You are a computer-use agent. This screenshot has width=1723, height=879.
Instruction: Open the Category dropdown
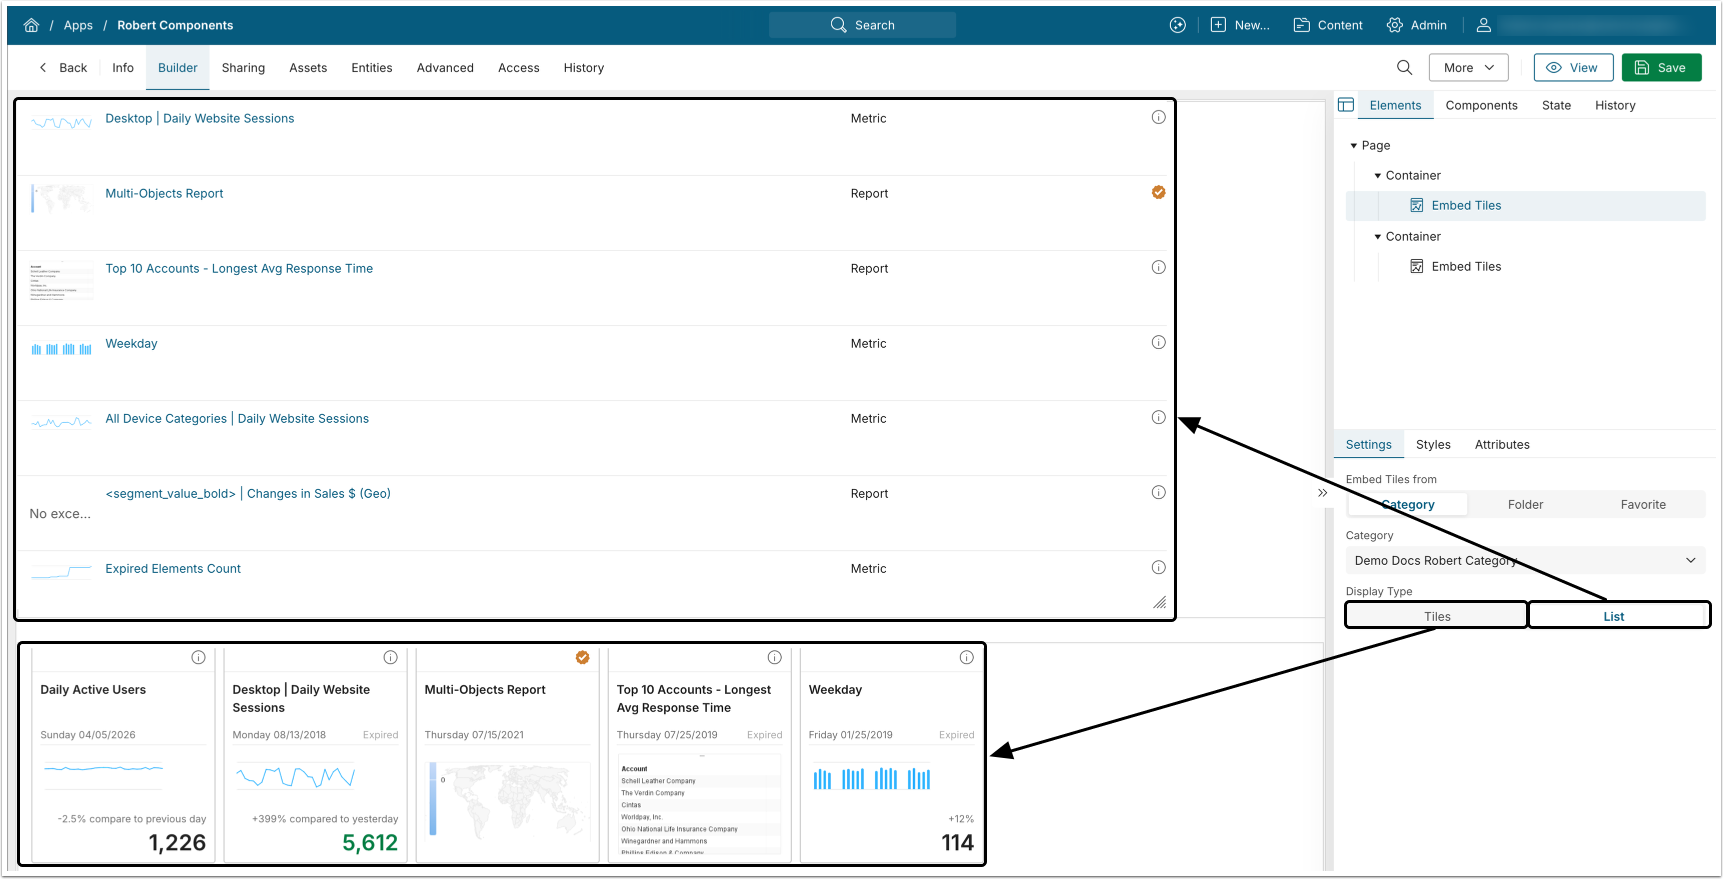click(x=1525, y=561)
